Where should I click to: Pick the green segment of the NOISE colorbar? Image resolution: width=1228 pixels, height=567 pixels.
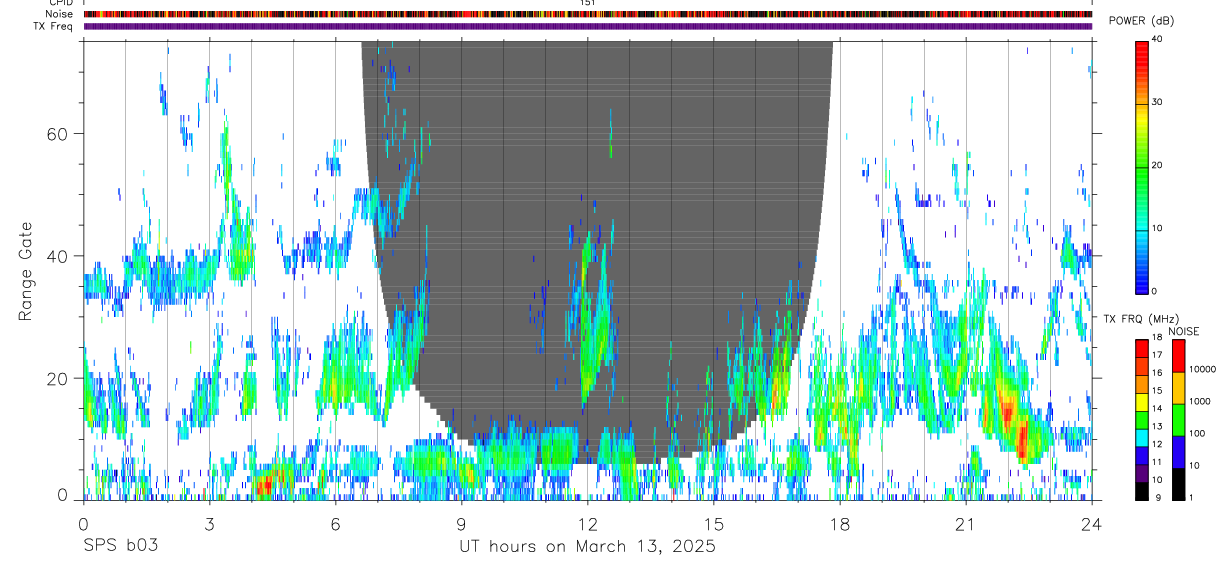pyautogui.click(x=1178, y=419)
